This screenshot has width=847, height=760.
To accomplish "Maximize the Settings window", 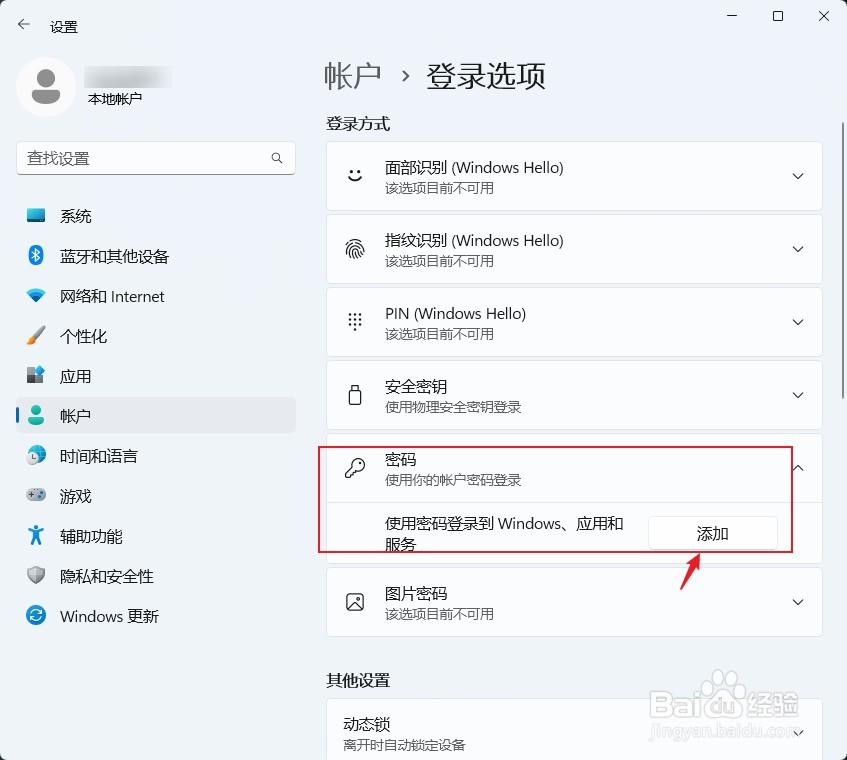I will pyautogui.click(x=778, y=16).
